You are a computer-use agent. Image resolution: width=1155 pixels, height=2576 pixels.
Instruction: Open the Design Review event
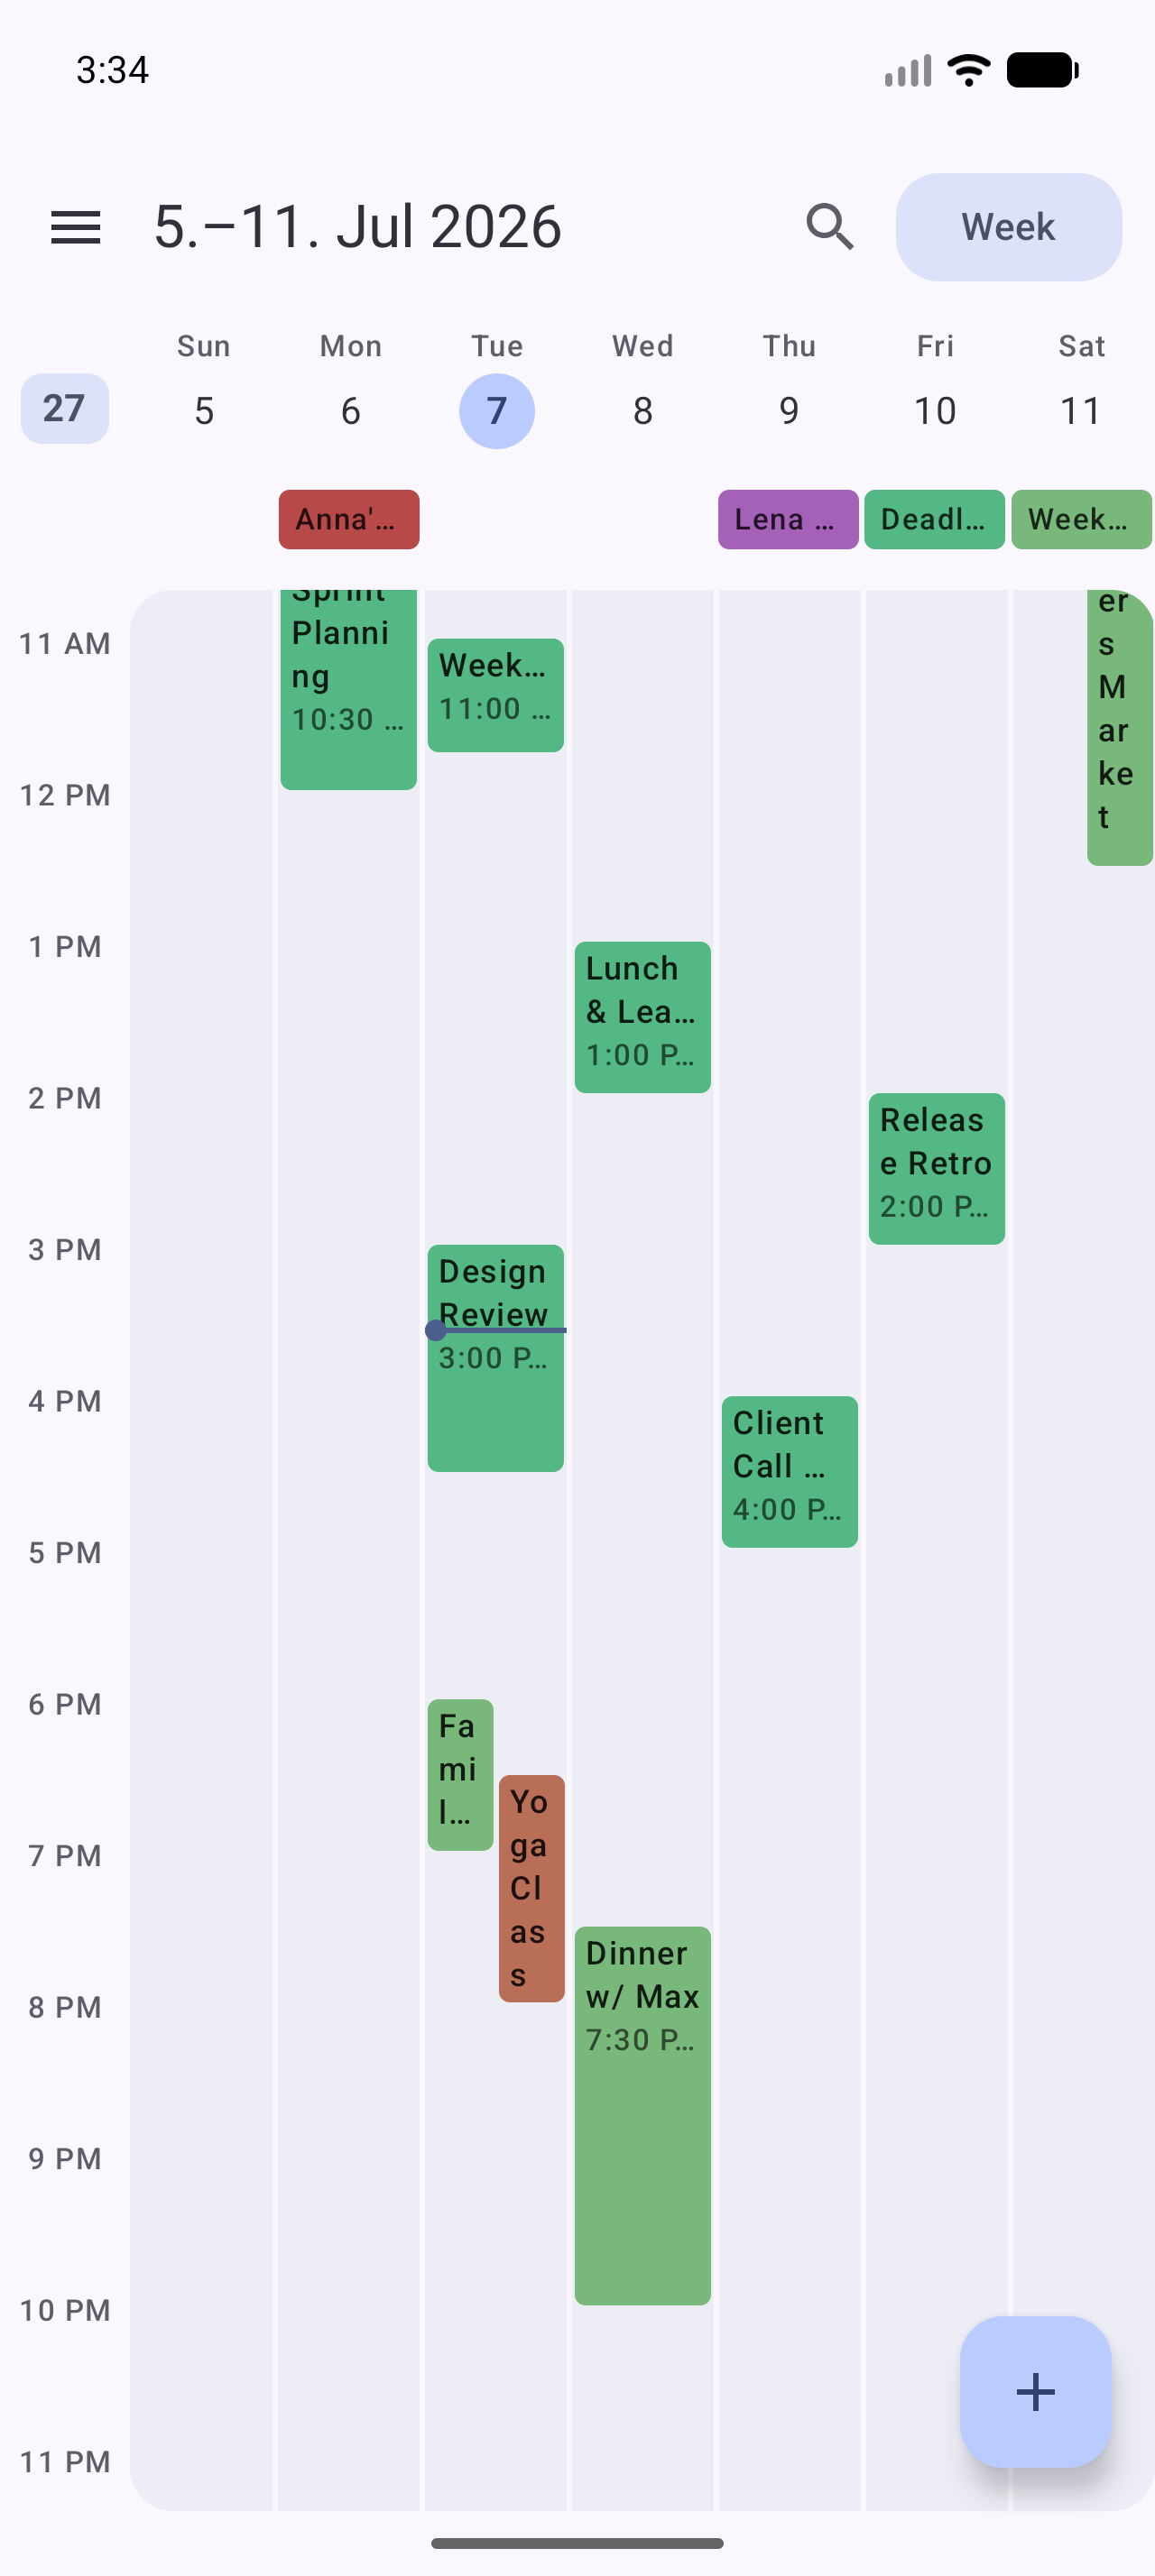click(x=496, y=1358)
